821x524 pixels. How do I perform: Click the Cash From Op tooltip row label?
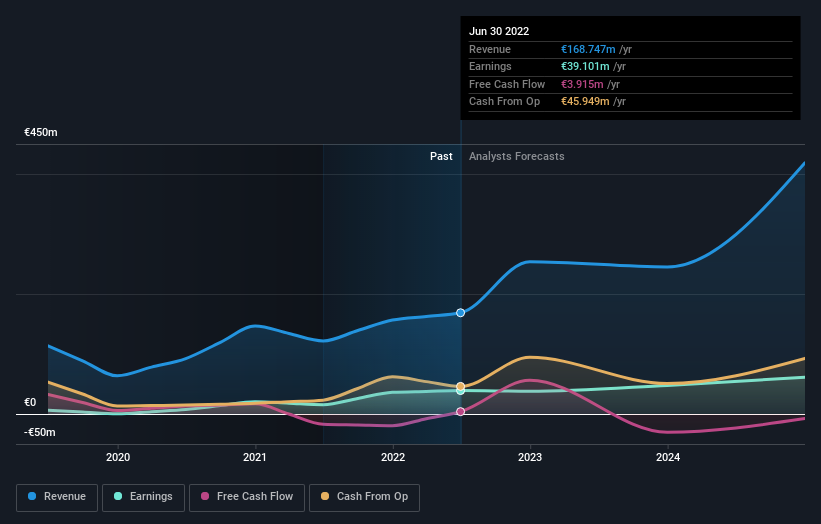pos(504,102)
